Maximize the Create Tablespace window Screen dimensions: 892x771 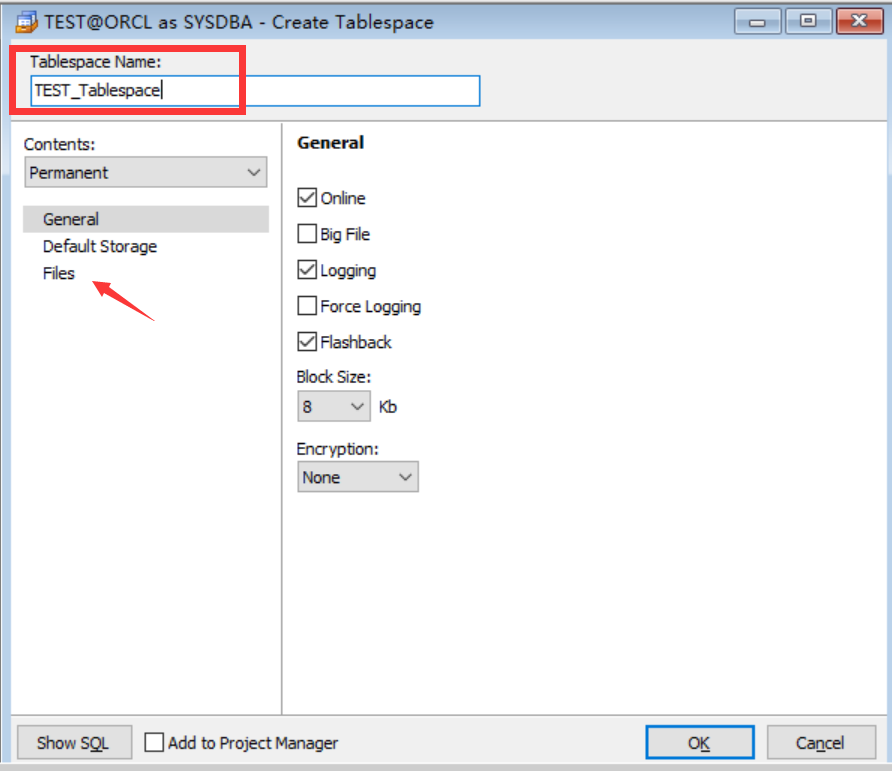click(x=808, y=22)
